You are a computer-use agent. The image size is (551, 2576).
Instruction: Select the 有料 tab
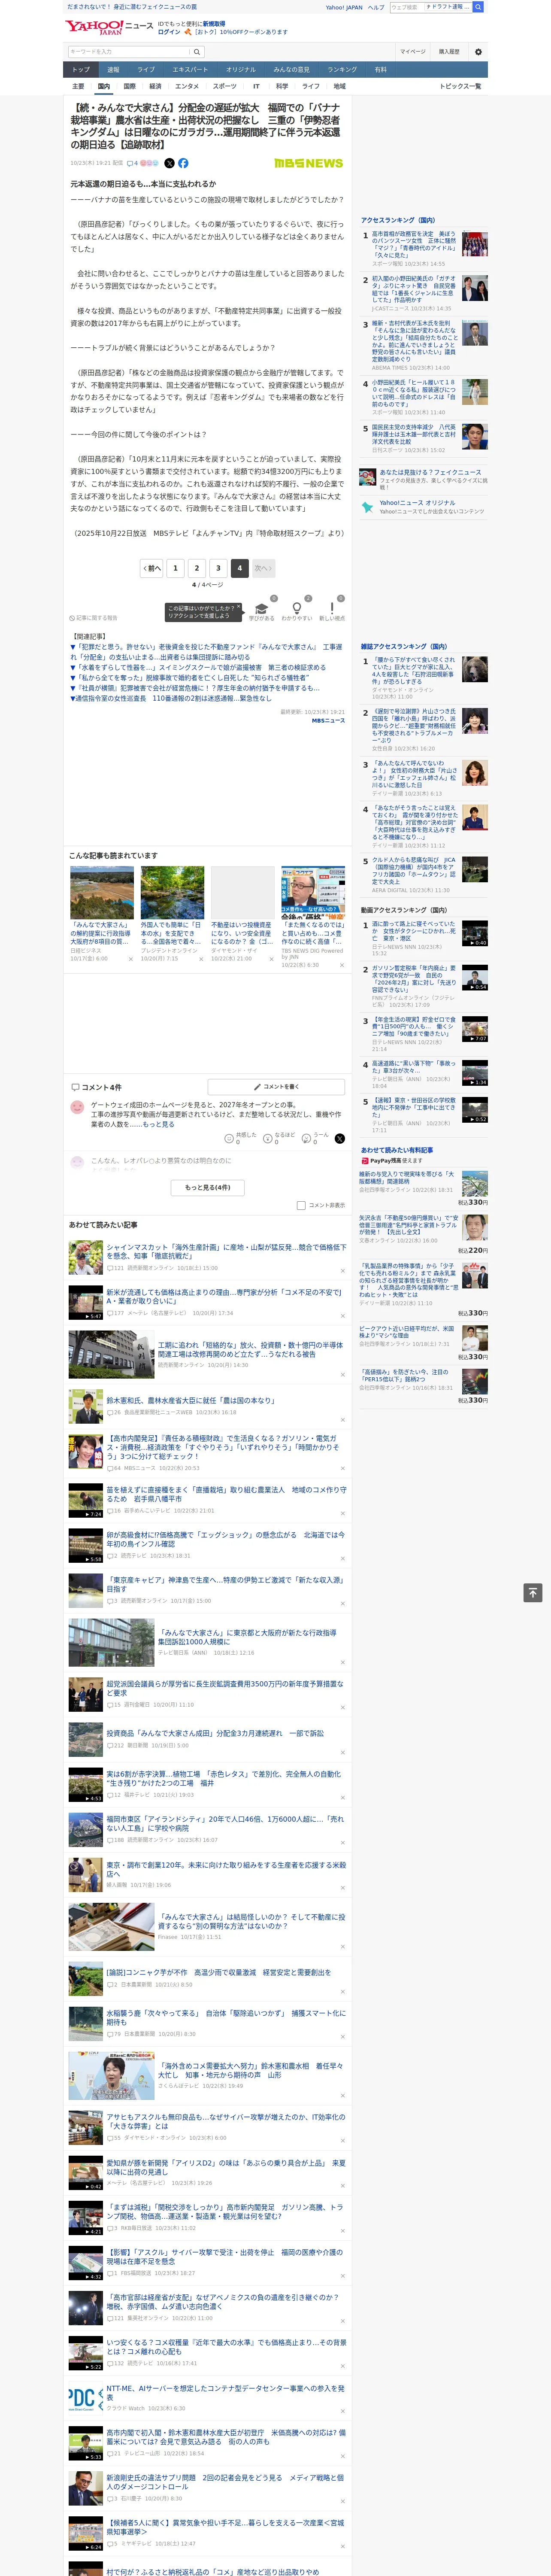pyautogui.click(x=381, y=70)
